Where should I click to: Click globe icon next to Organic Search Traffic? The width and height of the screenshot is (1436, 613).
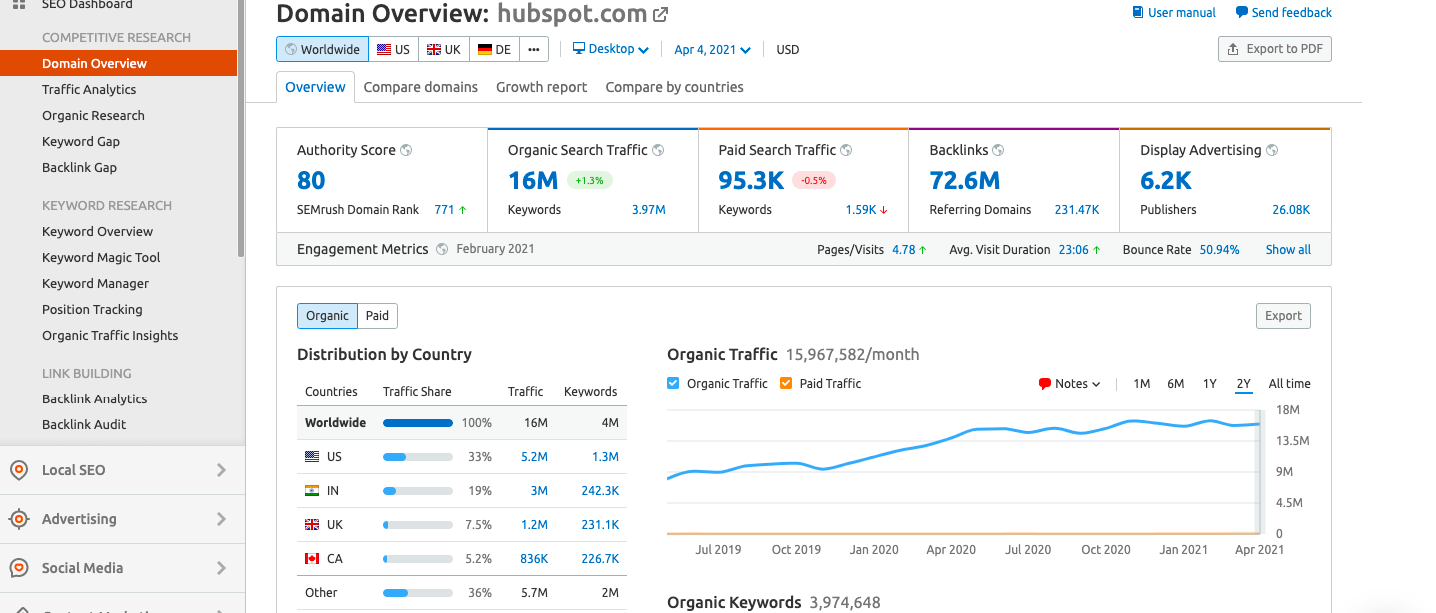658,150
